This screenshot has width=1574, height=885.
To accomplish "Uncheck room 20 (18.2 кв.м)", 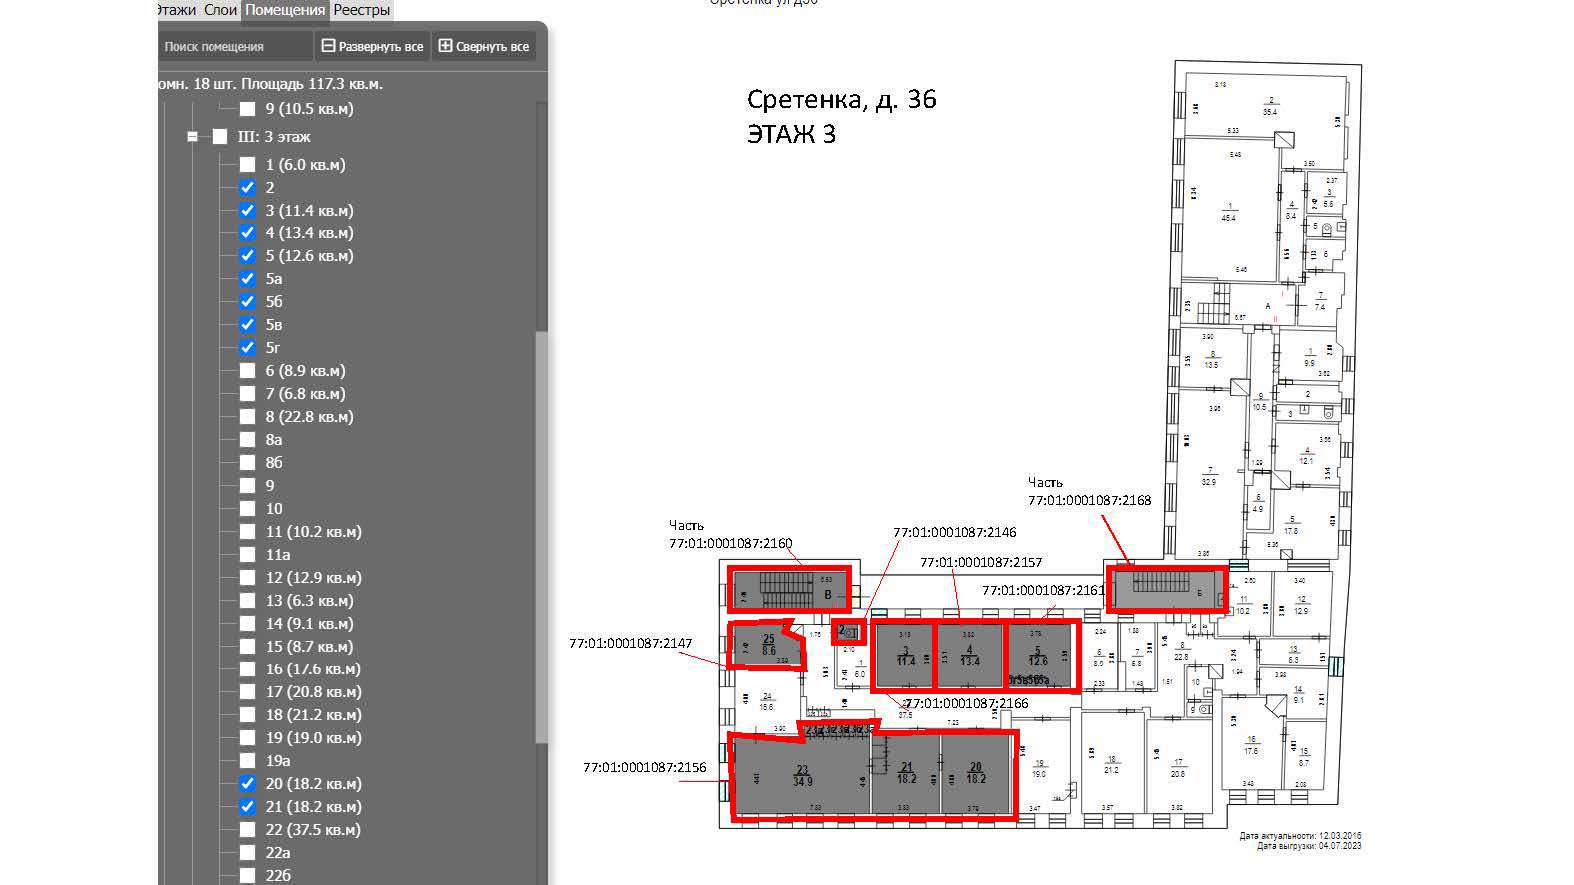I will point(247,784).
